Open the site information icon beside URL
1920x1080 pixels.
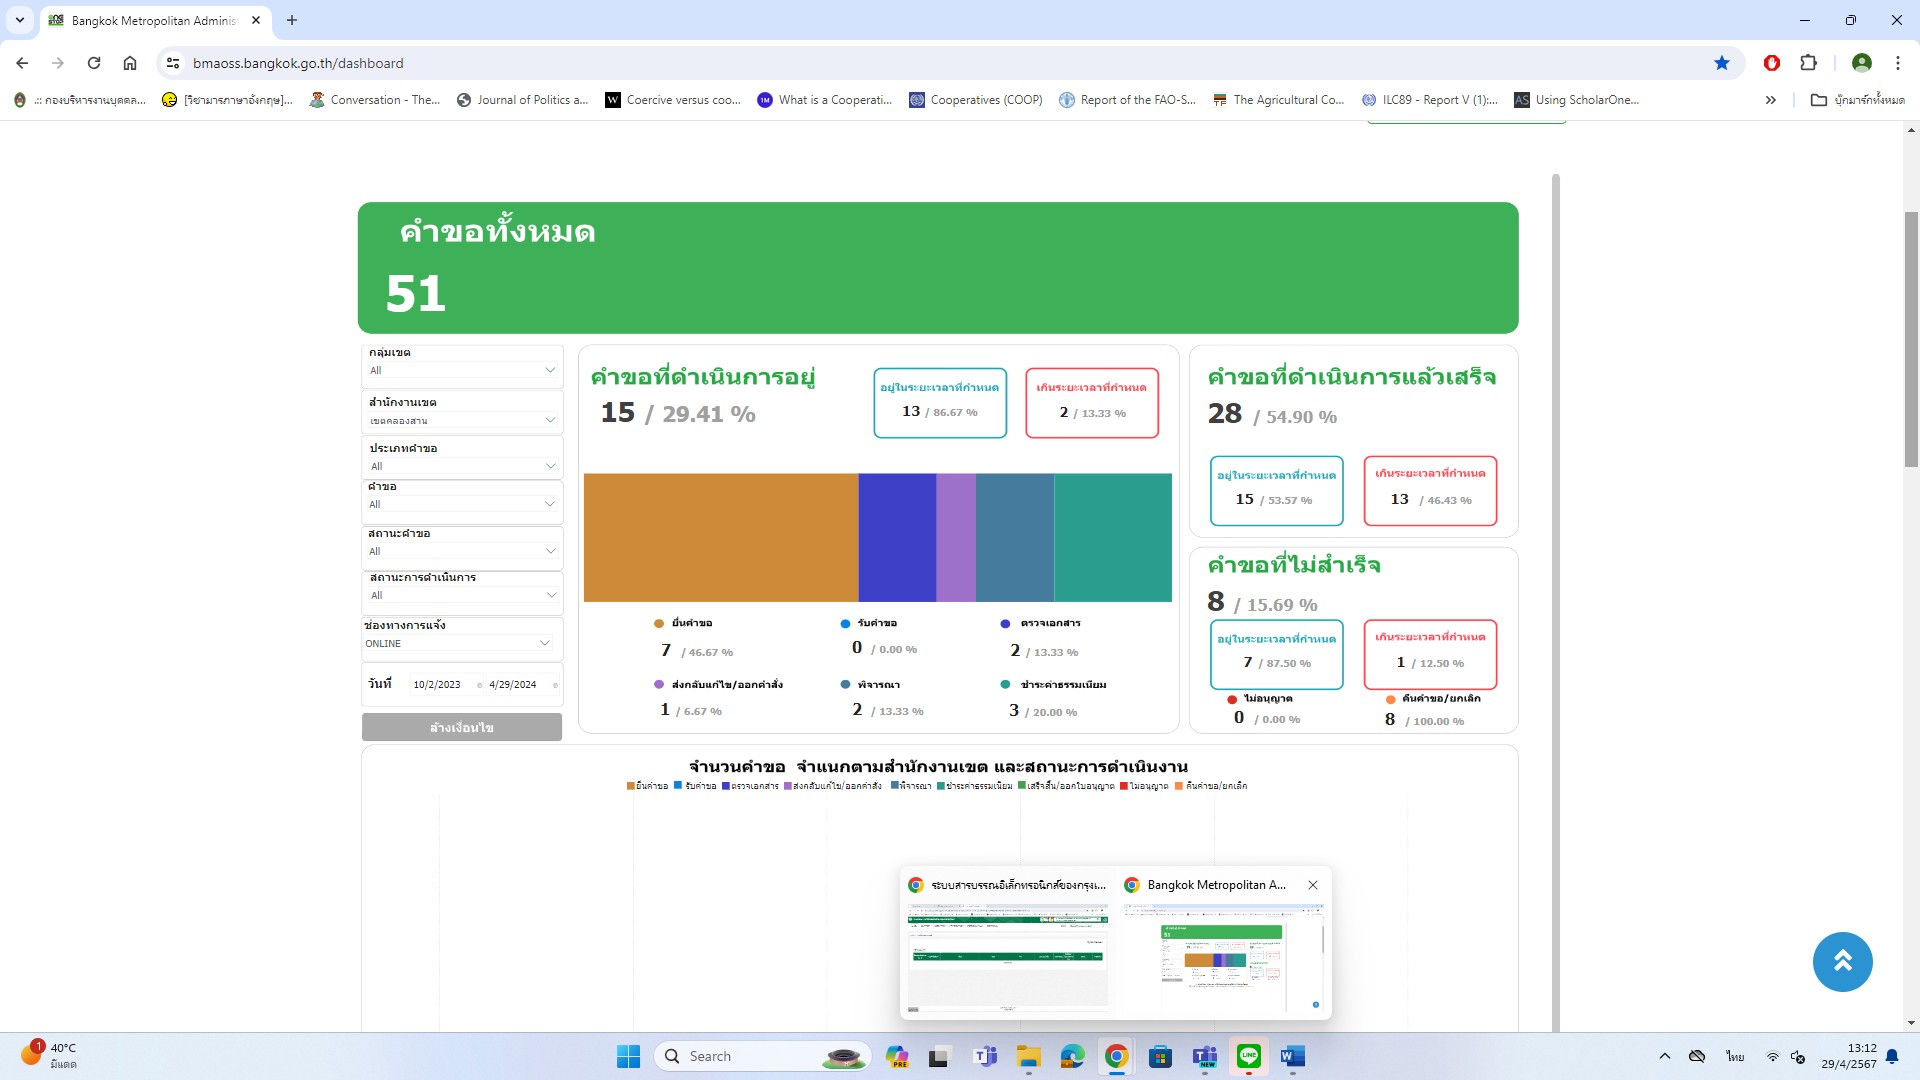173,63
